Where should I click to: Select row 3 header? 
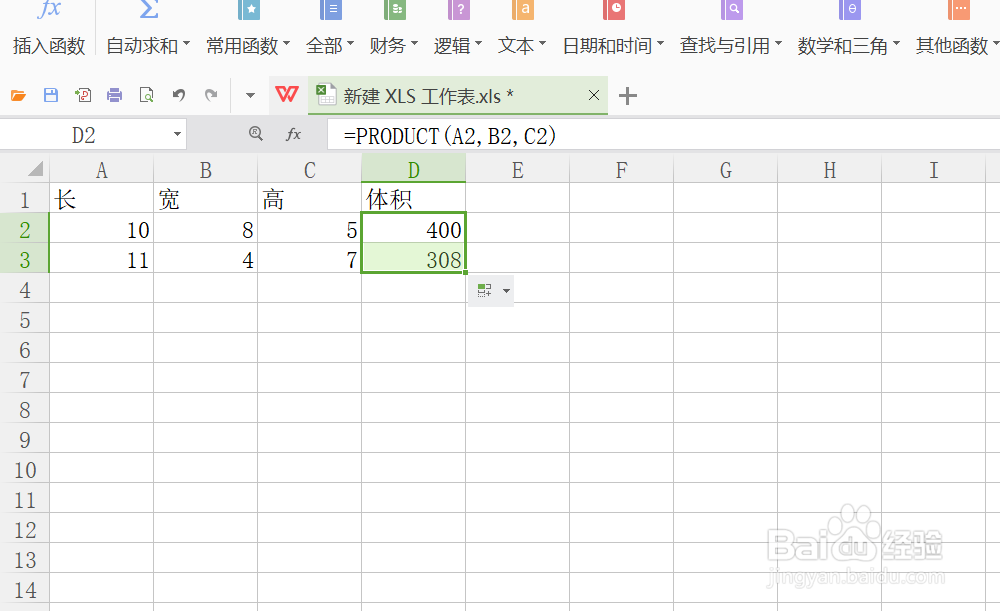tap(24, 260)
